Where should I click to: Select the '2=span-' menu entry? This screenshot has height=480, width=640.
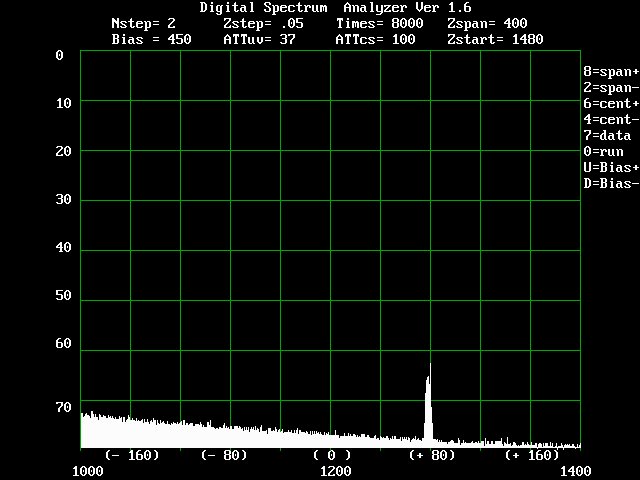pos(611,87)
